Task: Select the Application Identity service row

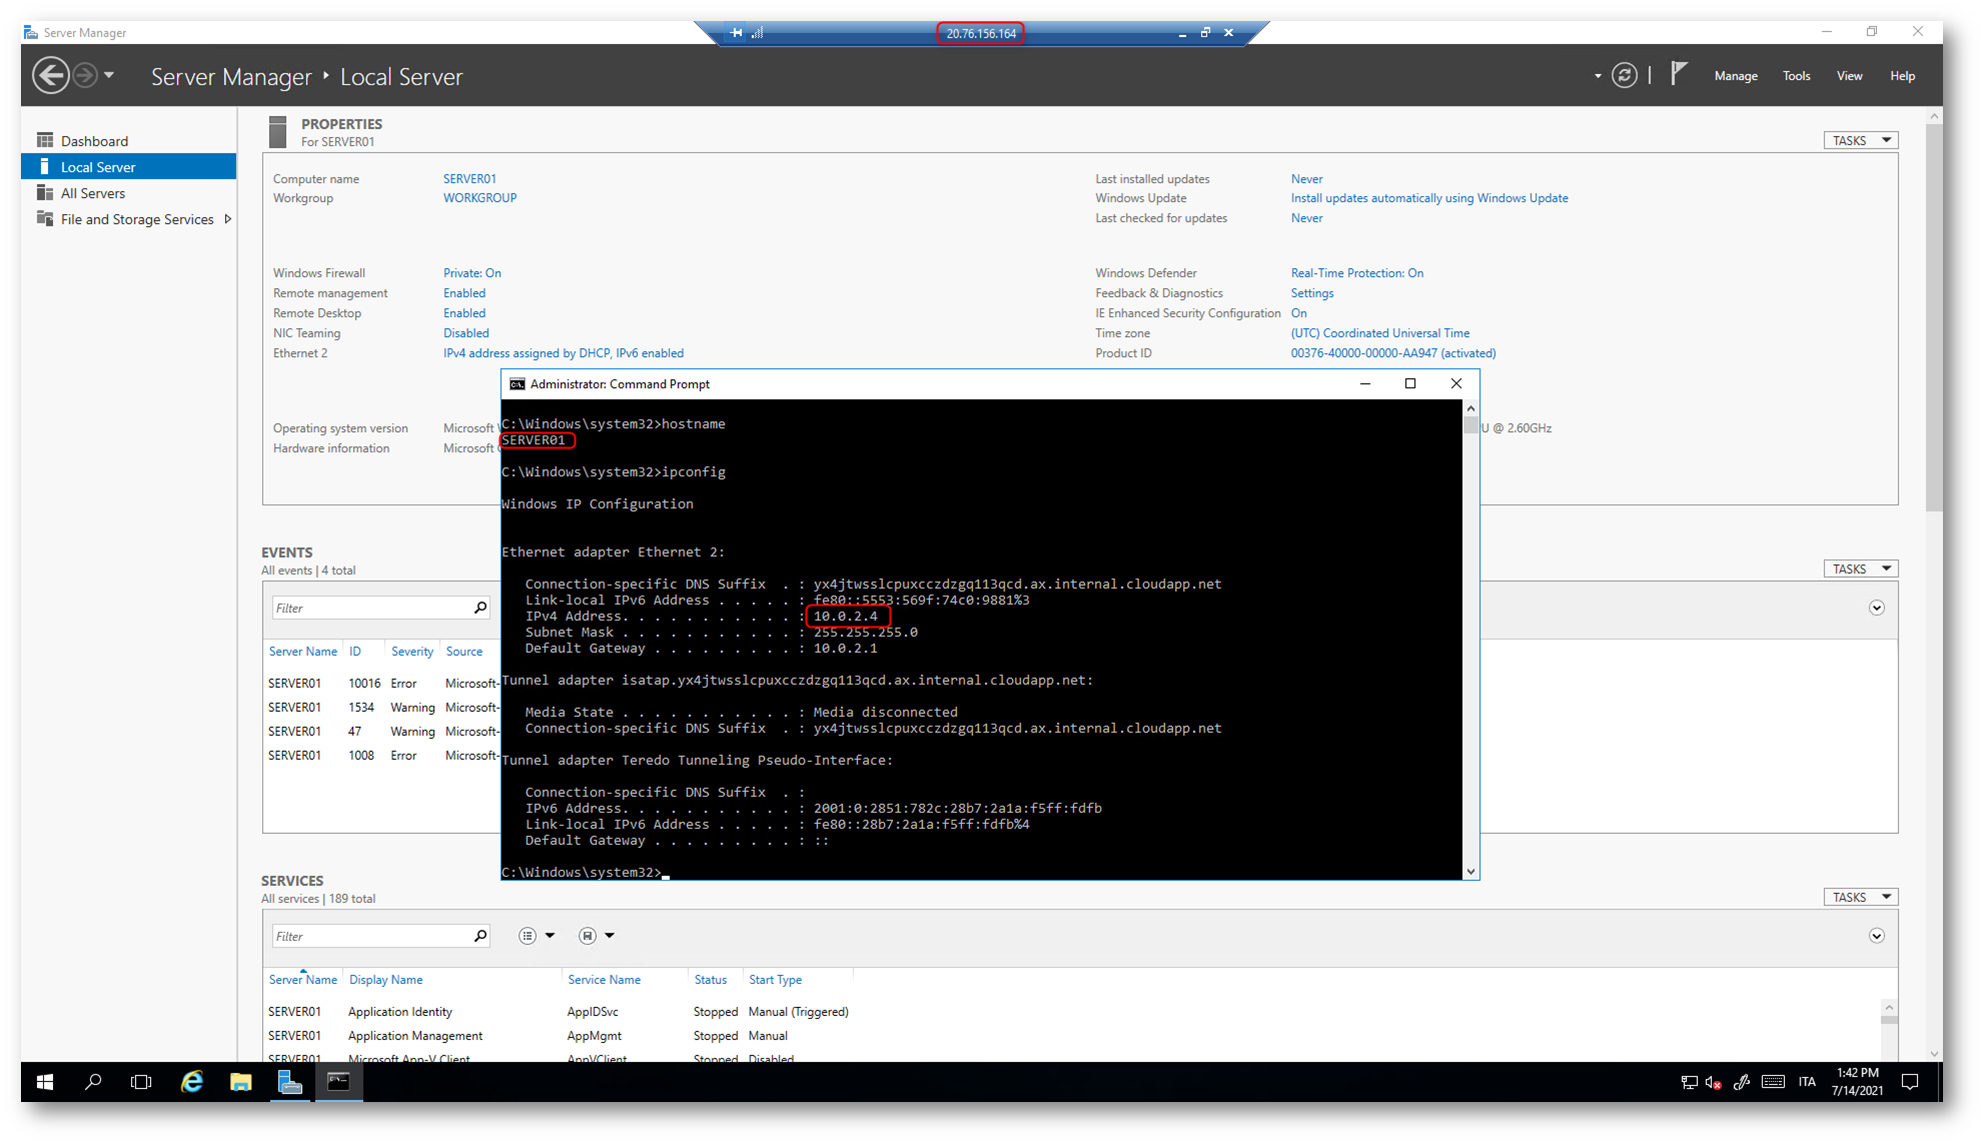Action: click(x=1072, y=1012)
